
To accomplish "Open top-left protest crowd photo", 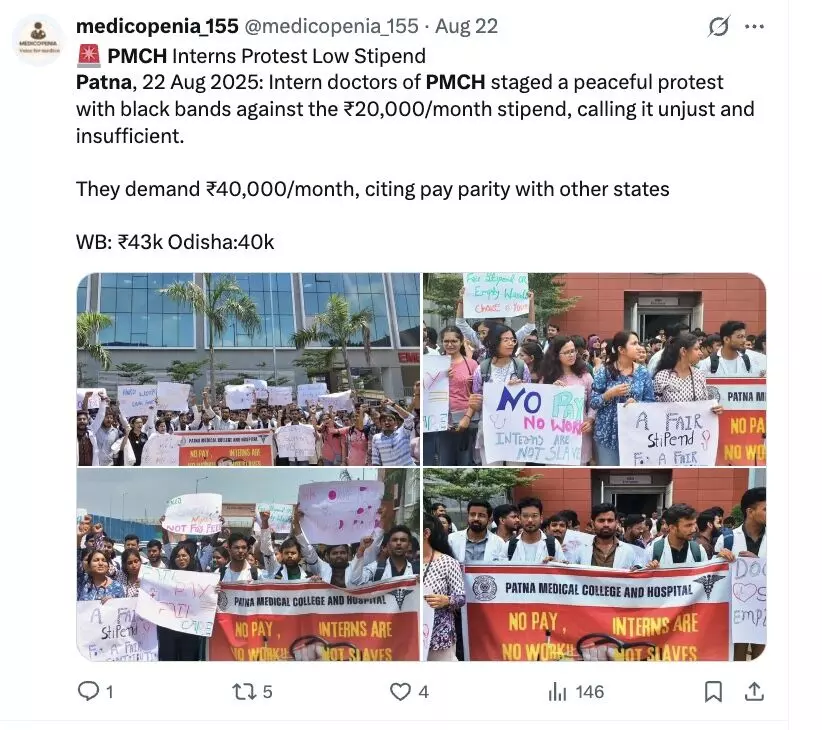I will point(248,369).
